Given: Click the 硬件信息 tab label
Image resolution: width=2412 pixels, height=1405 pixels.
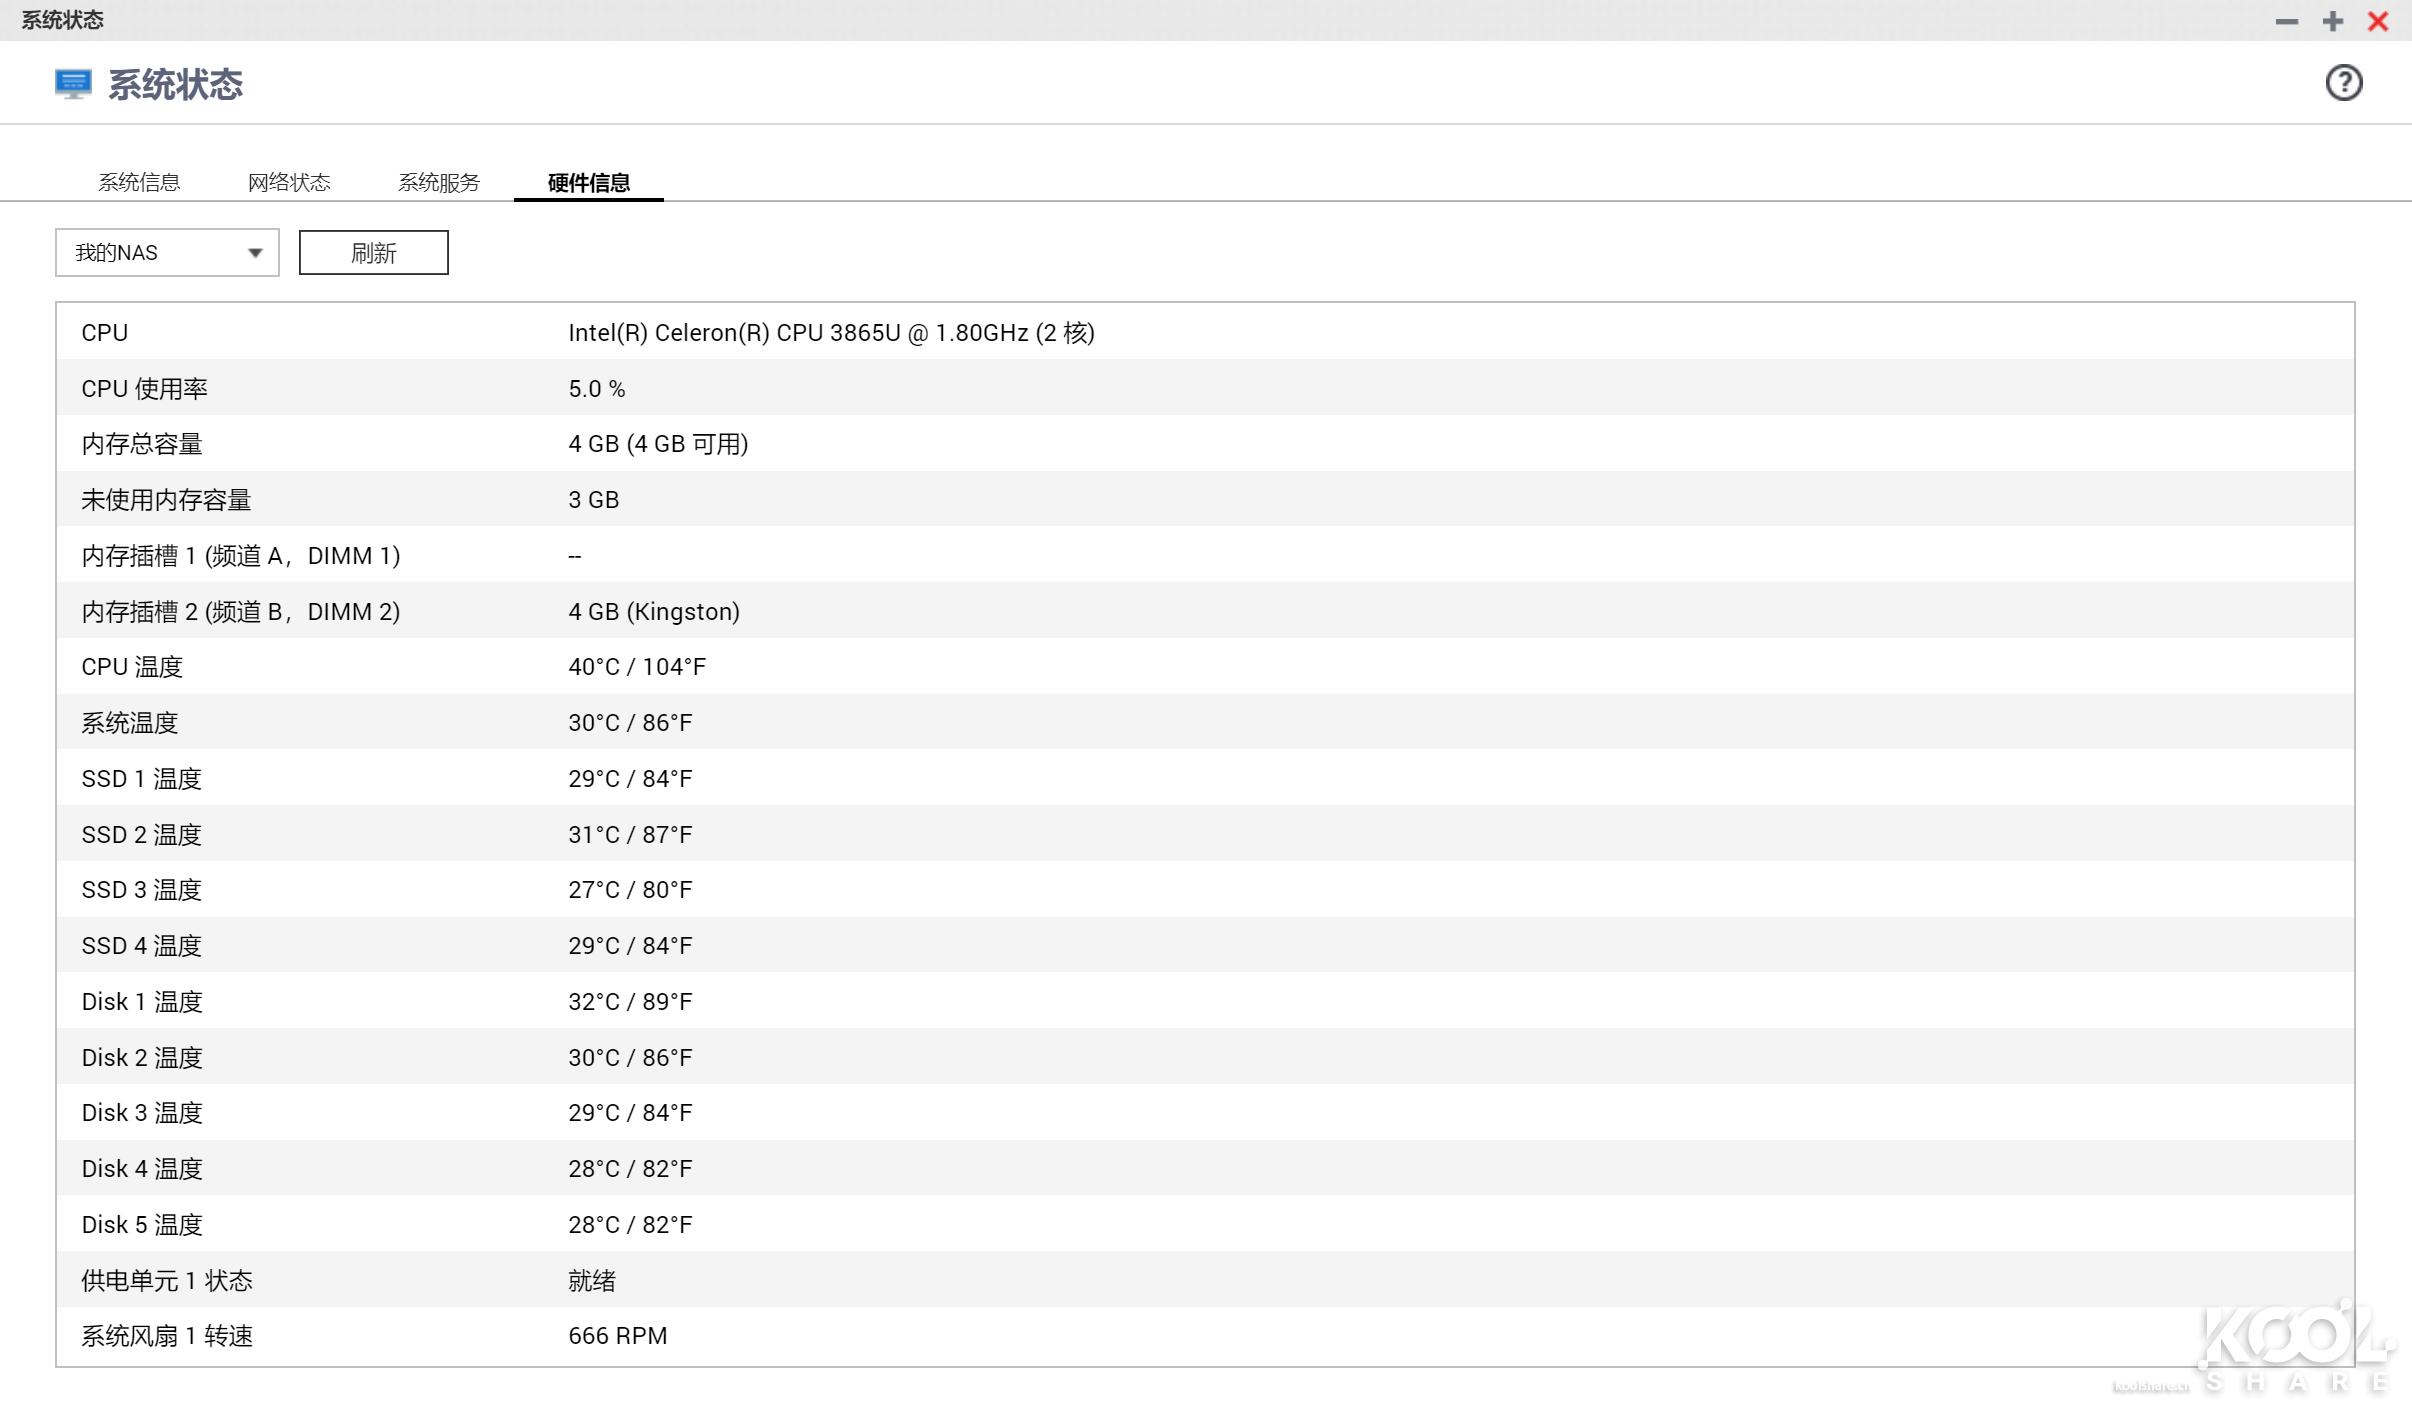Looking at the screenshot, I should pyautogui.click(x=589, y=181).
